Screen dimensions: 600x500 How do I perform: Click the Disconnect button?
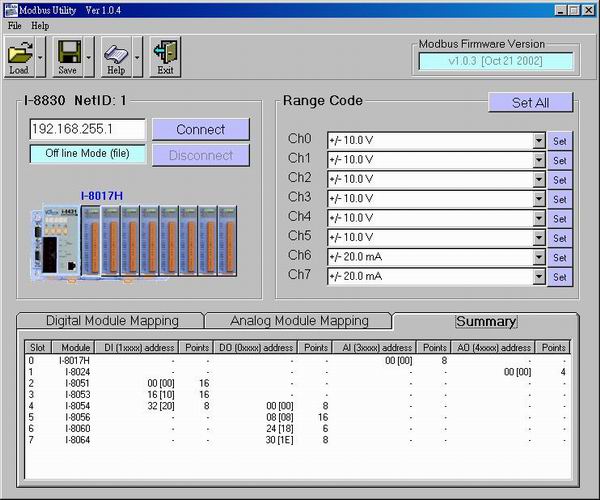pos(201,155)
